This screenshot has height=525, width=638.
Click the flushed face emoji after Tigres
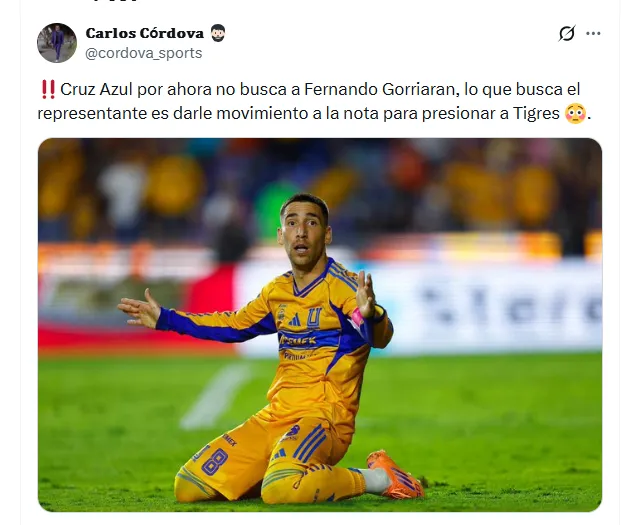tap(575, 114)
